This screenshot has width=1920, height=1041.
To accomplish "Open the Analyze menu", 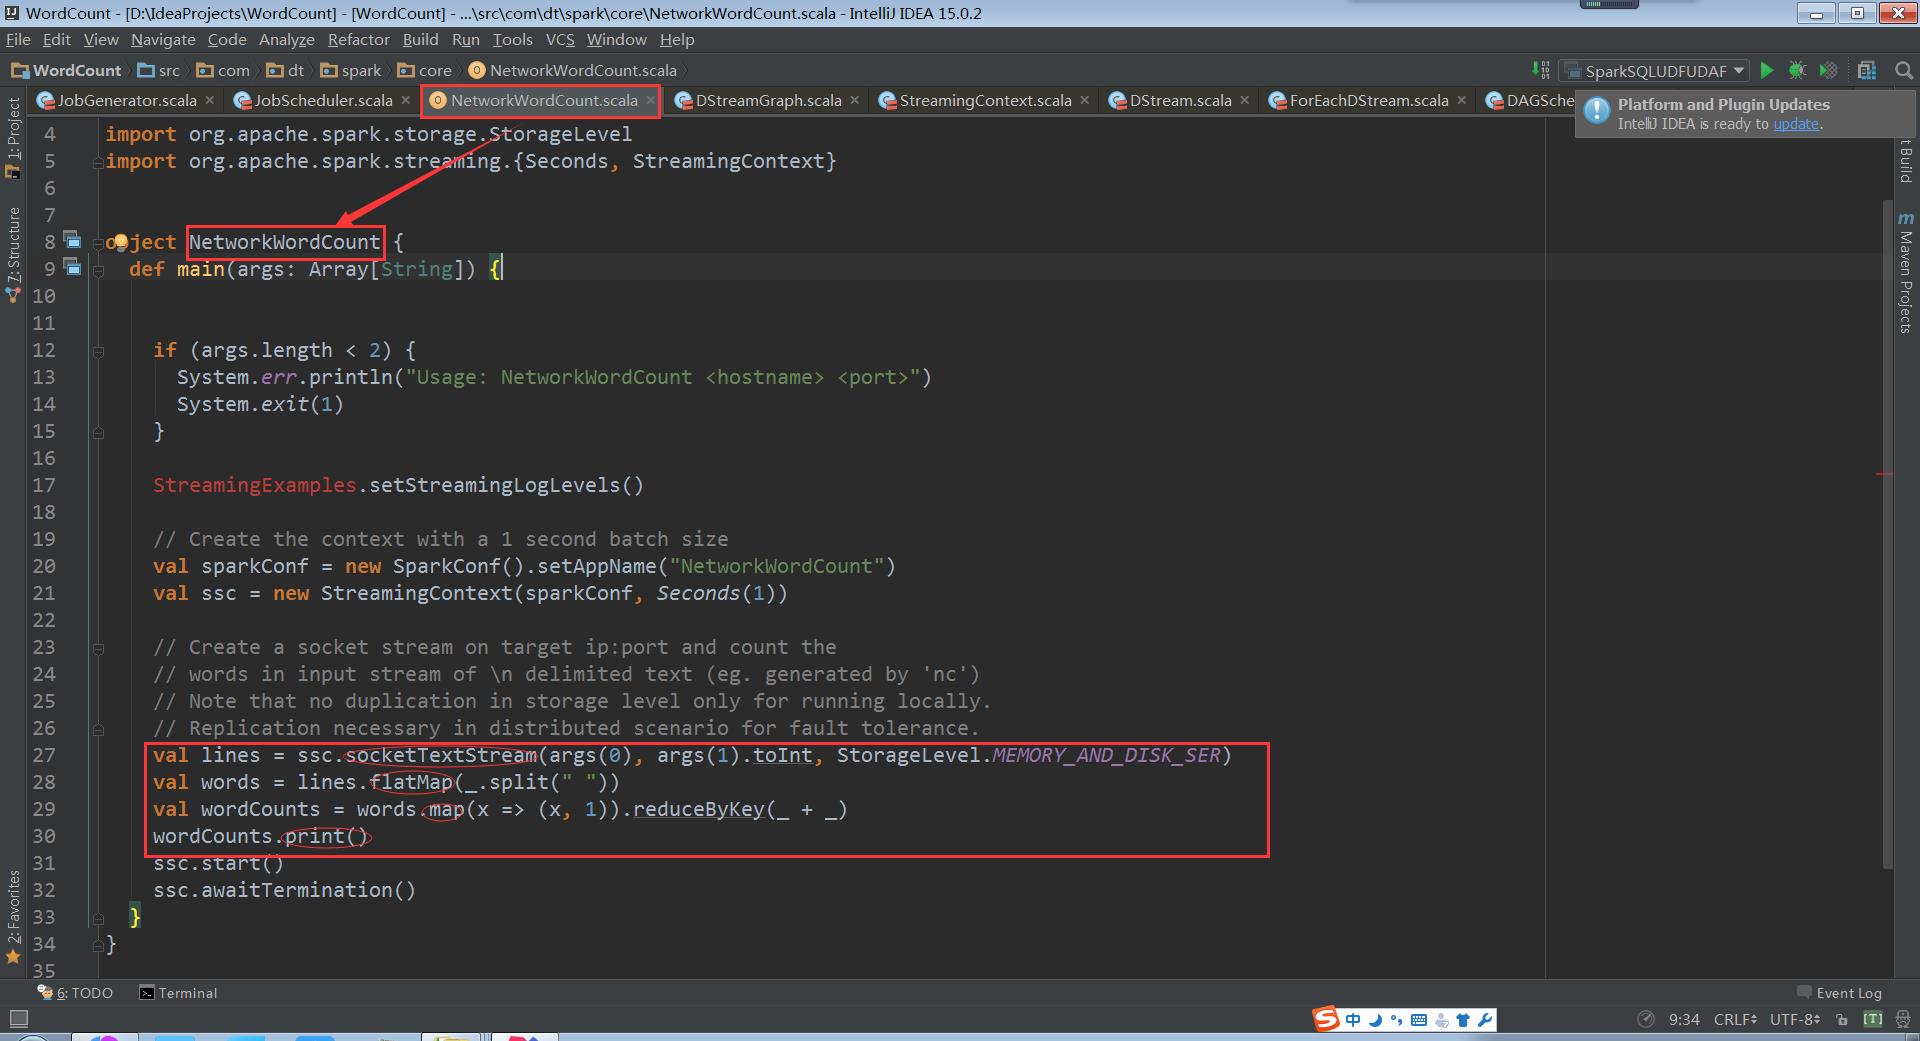I will click(287, 39).
